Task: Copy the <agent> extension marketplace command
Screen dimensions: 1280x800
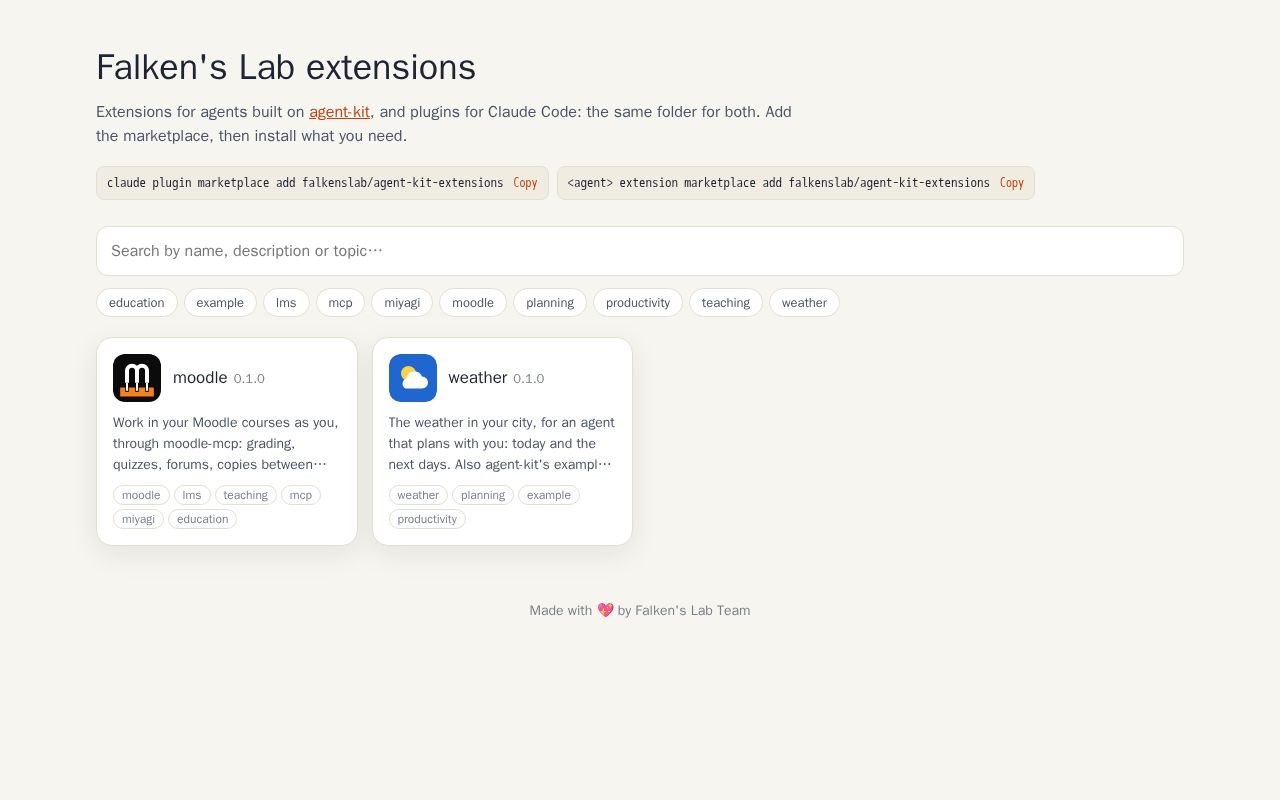Action: [x=1012, y=183]
